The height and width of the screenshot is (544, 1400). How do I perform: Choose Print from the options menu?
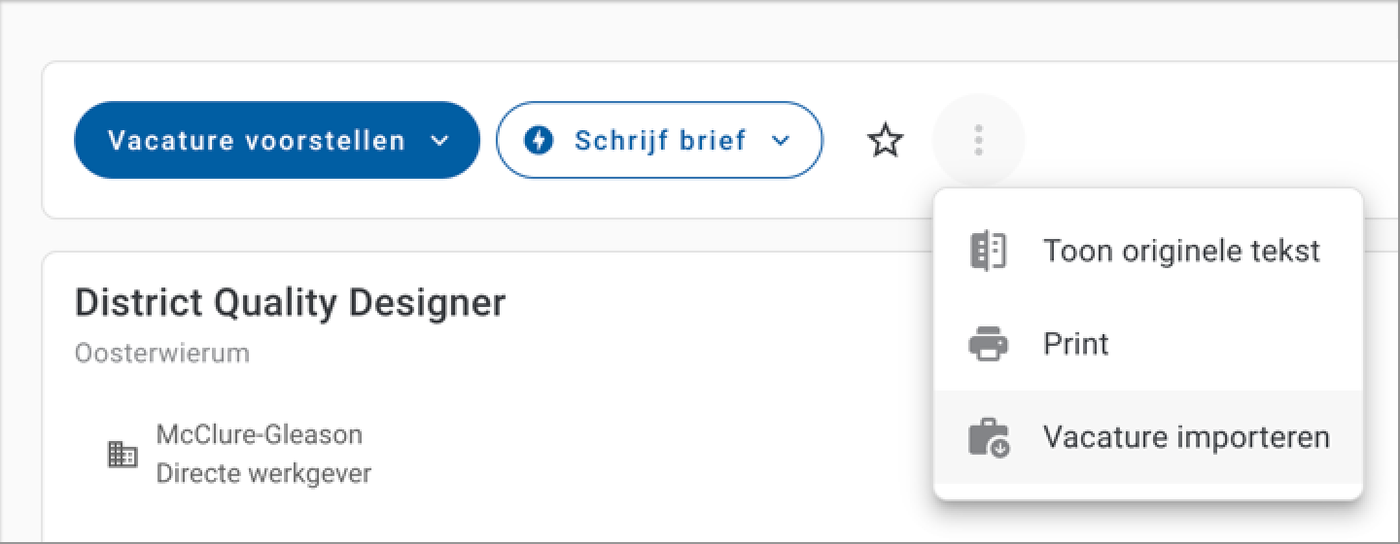coord(1076,344)
